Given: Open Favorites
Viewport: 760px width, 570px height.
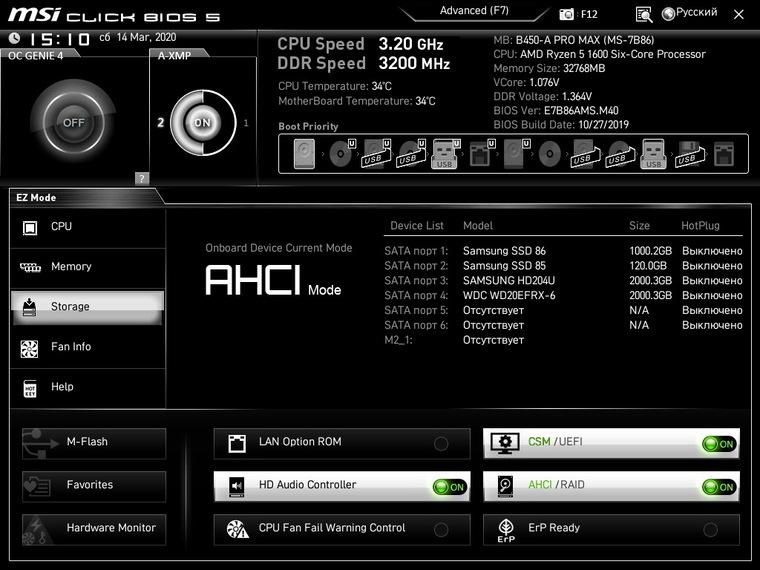Looking at the screenshot, I should coord(94,486).
